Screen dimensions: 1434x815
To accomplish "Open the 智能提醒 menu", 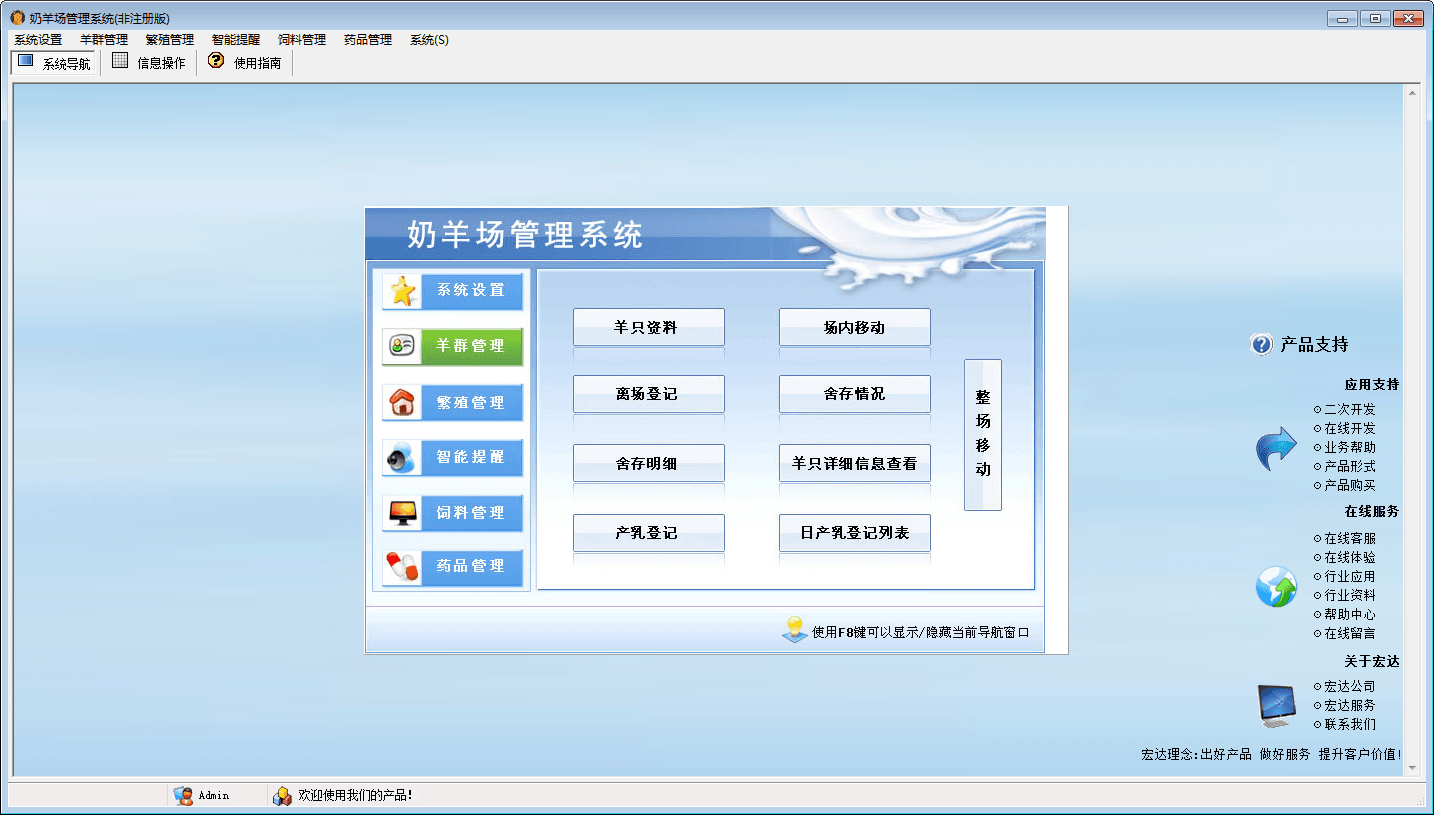I will click(236, 40).
